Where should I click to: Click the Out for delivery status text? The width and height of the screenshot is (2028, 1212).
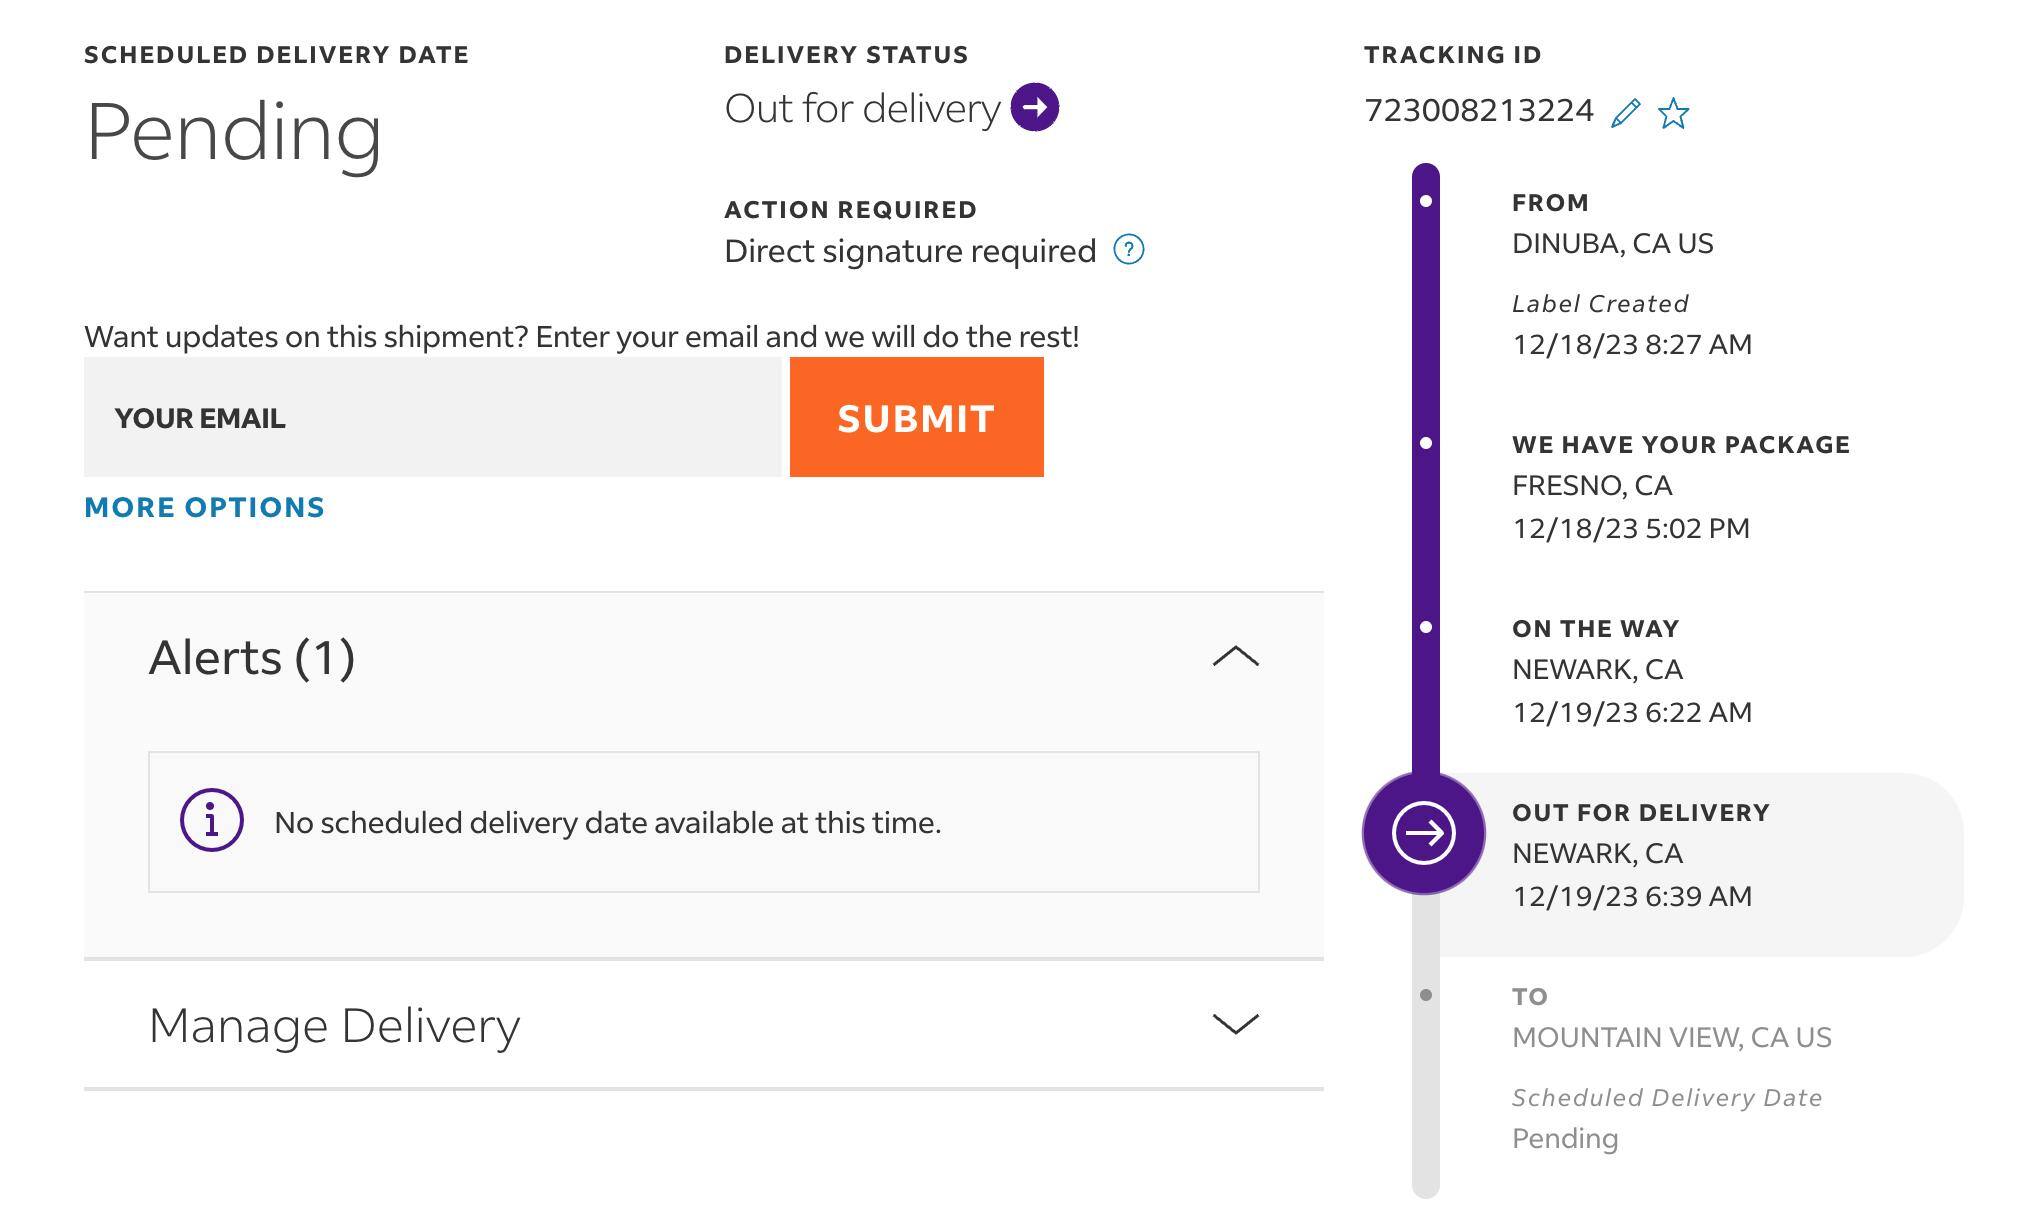point(862,108)
